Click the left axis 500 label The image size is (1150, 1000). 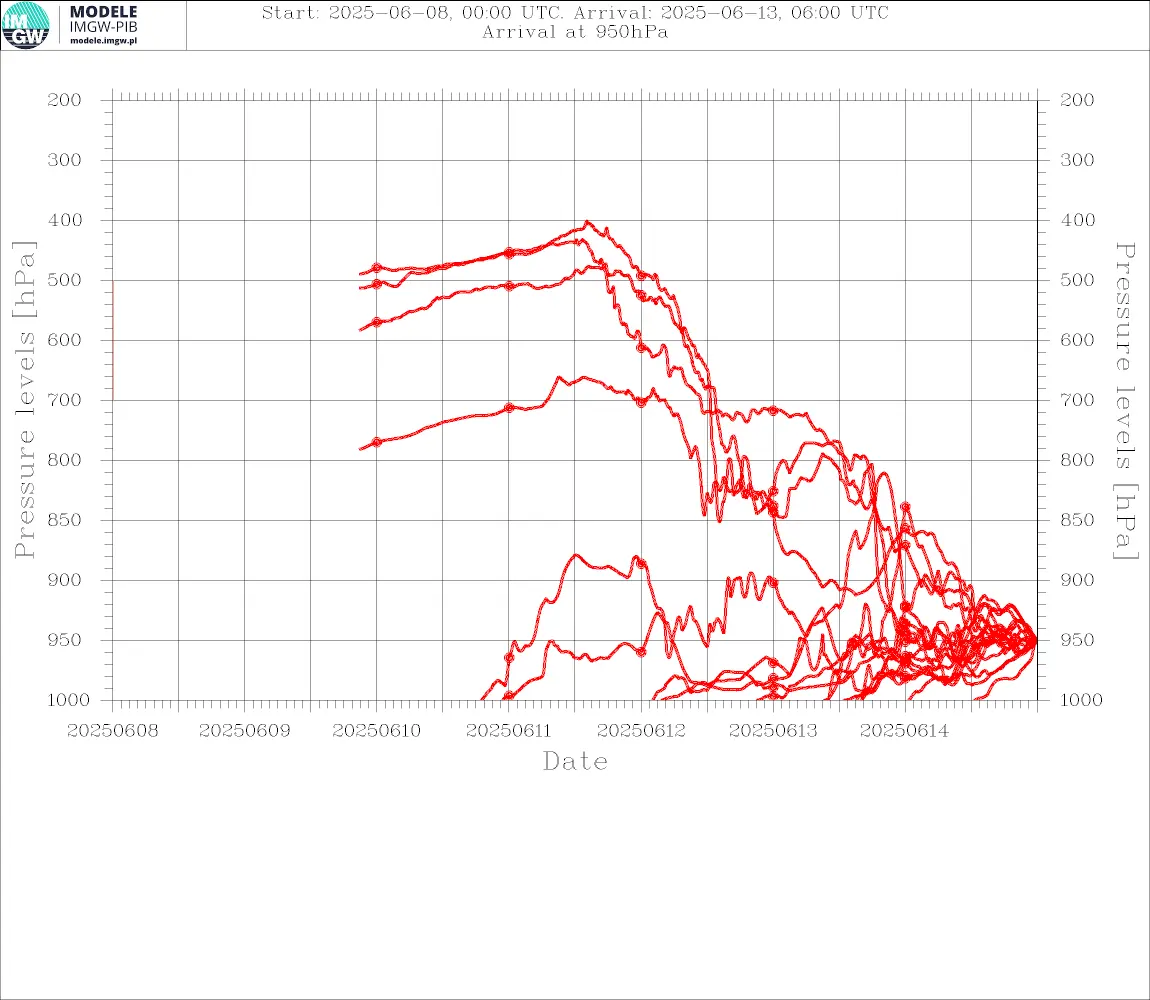click(65, 280)
